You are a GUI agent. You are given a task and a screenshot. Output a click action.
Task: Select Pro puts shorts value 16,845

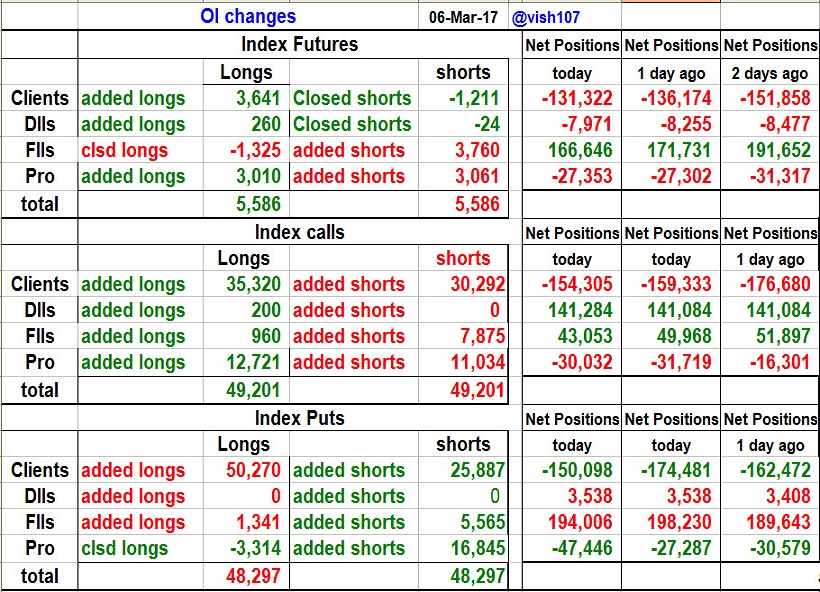click(474, 548)
